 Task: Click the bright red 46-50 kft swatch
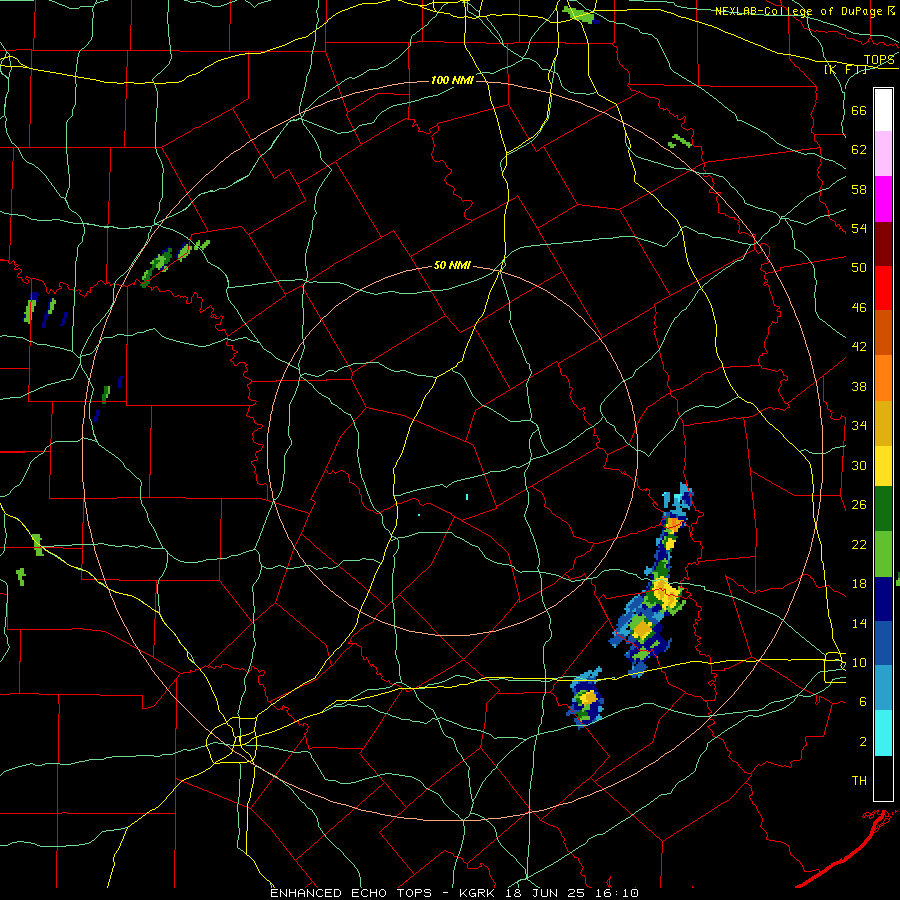tap(883, 288)
